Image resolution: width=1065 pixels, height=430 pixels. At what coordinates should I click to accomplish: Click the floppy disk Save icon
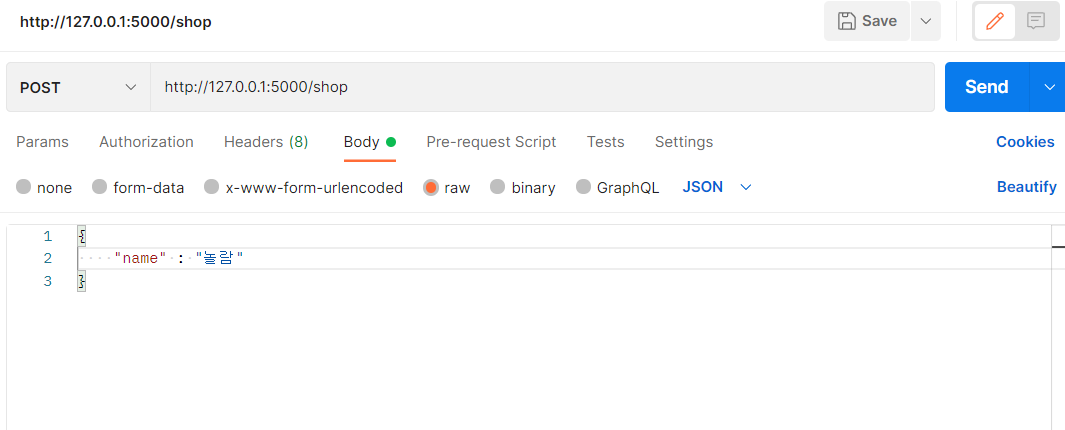[846, 21]
